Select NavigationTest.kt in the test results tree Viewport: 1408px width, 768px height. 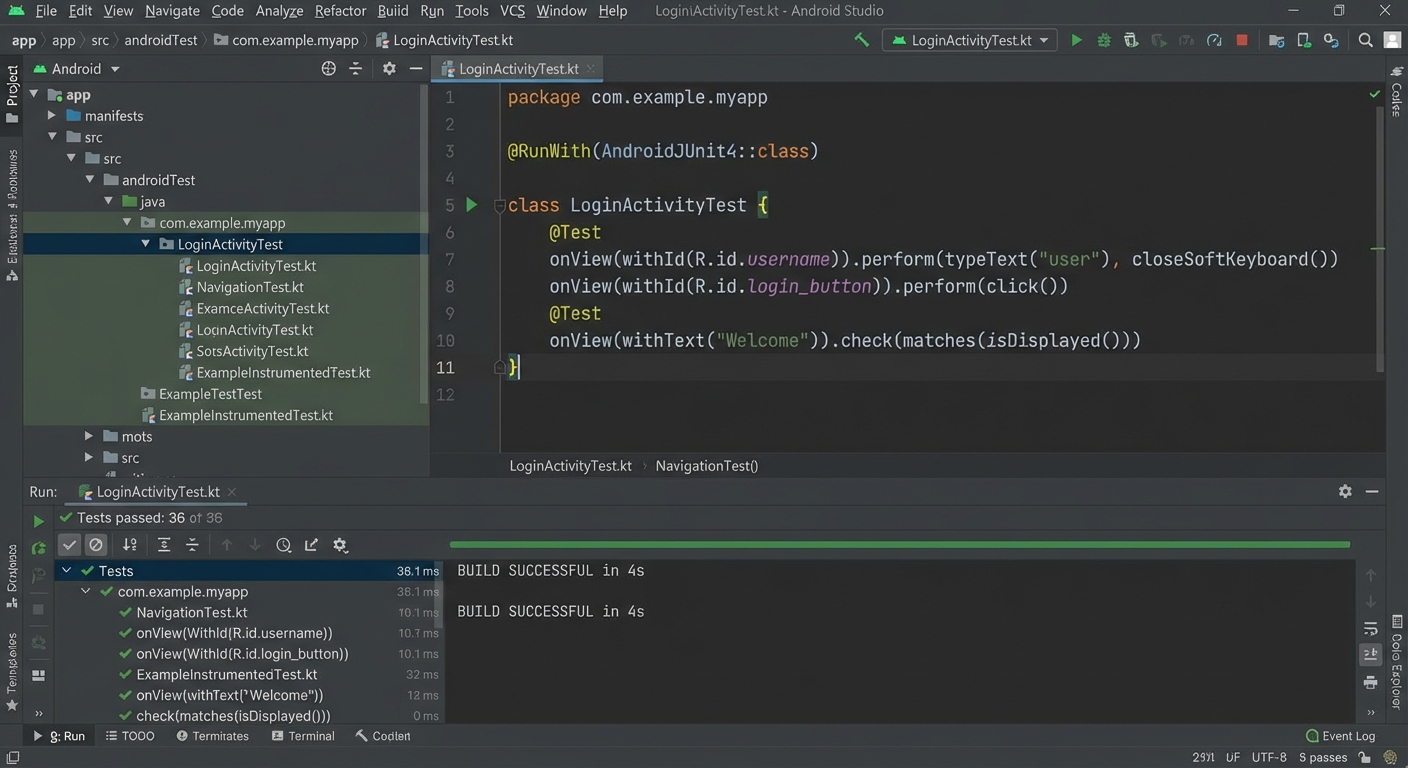click(x=191, y=612)
